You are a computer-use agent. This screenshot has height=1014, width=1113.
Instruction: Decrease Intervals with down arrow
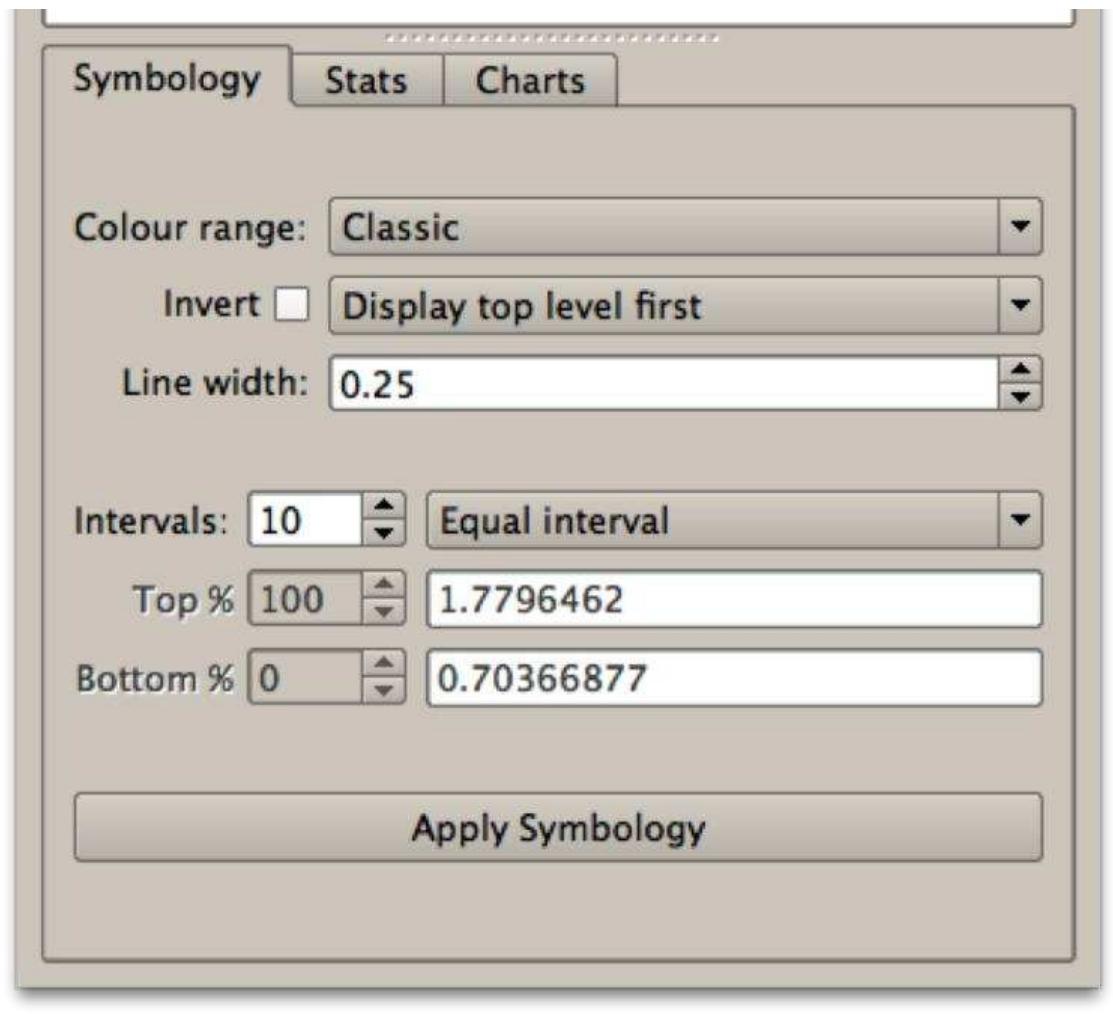[384, 534]
